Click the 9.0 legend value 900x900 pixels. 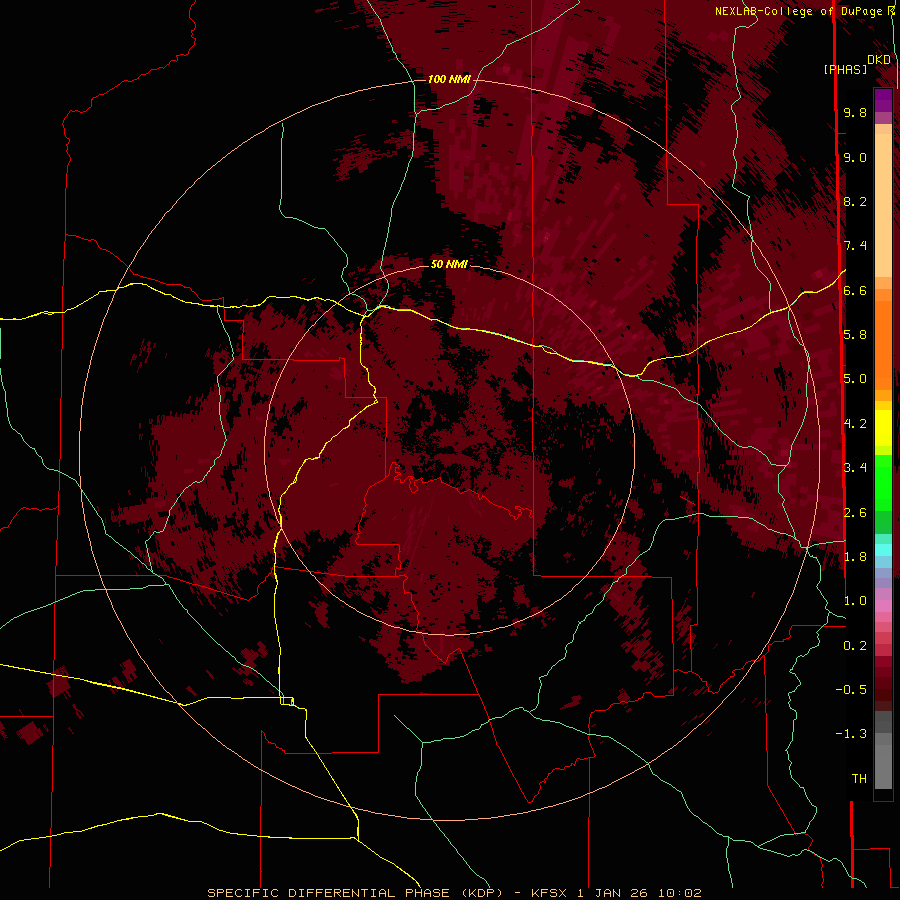(855, 157)
